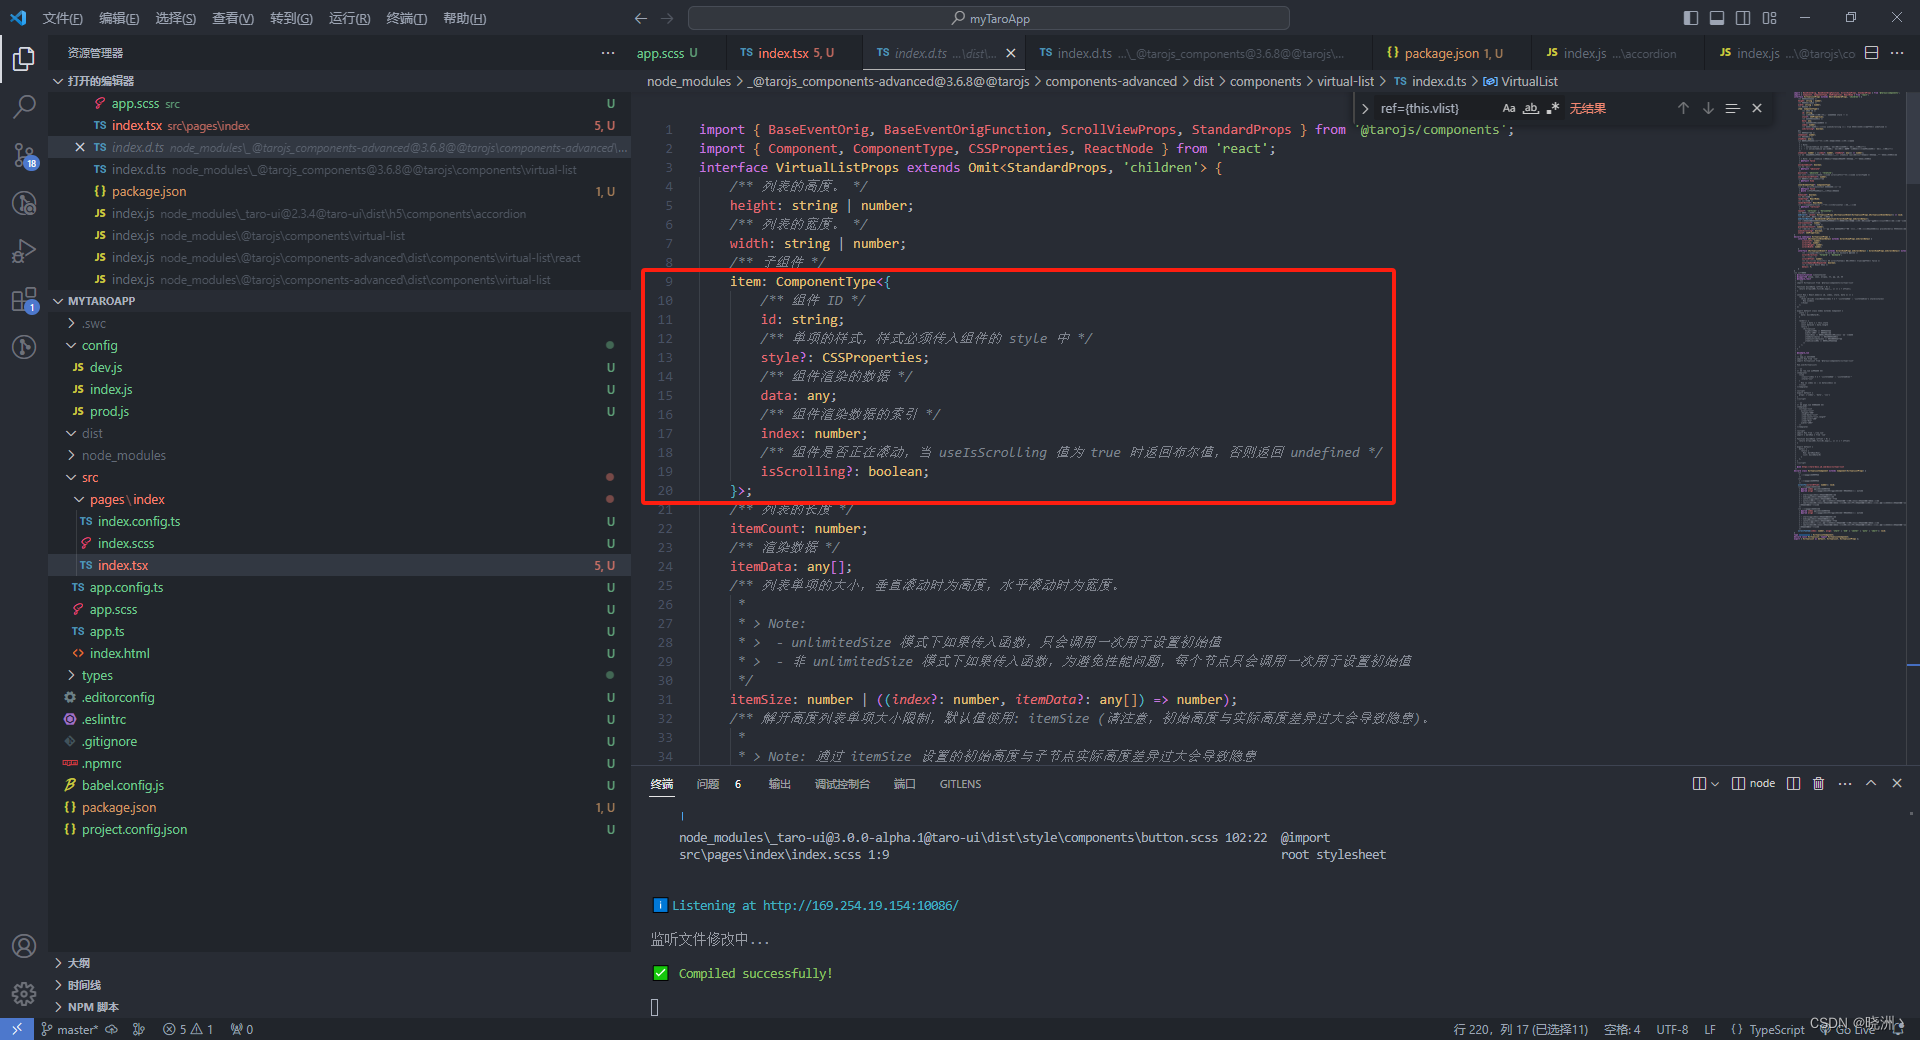Open the Source Control view with badge 18
Screen dimensions: 1920x1040
24,155
